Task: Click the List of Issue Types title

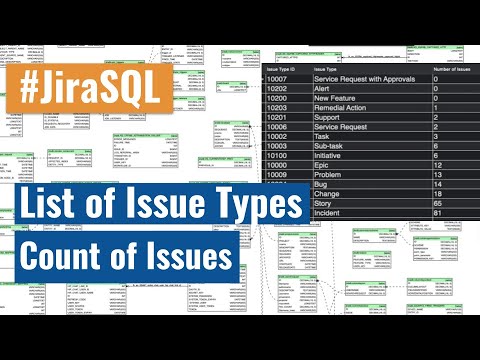Action: [x=162, y=203]
